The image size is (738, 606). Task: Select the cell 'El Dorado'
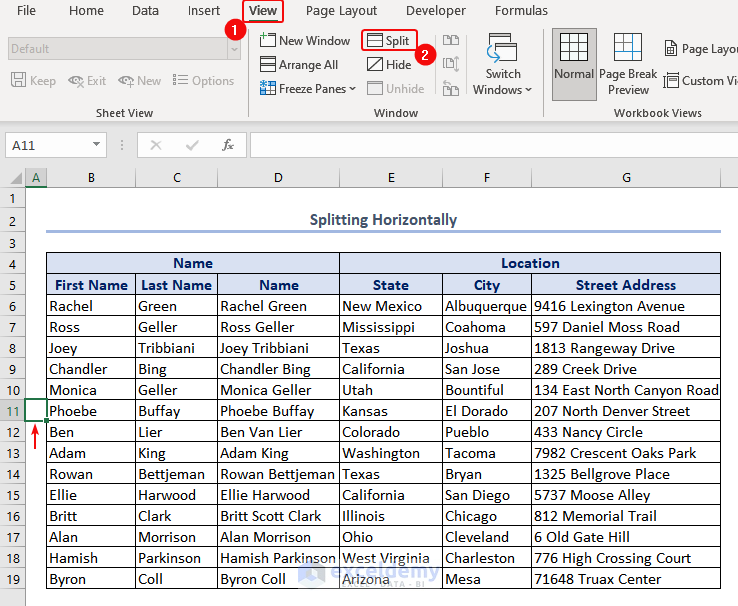pyautogui.click(x=487, y=411)
